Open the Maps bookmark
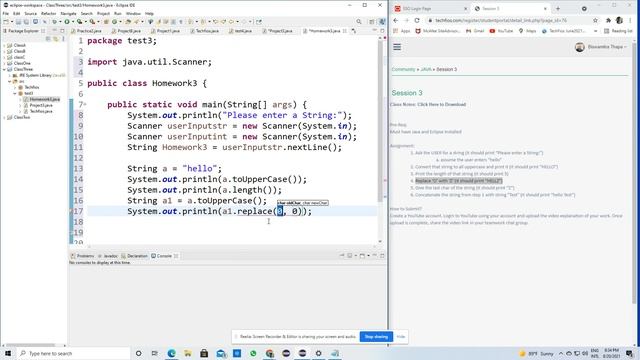 (528, 31)
